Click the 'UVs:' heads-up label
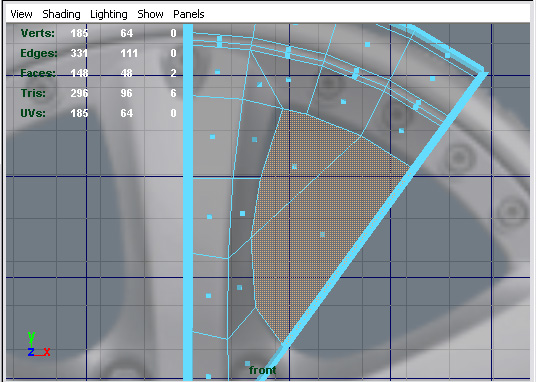Image resolution: width=536 pixels, height=382 pixels. (33, 113)
